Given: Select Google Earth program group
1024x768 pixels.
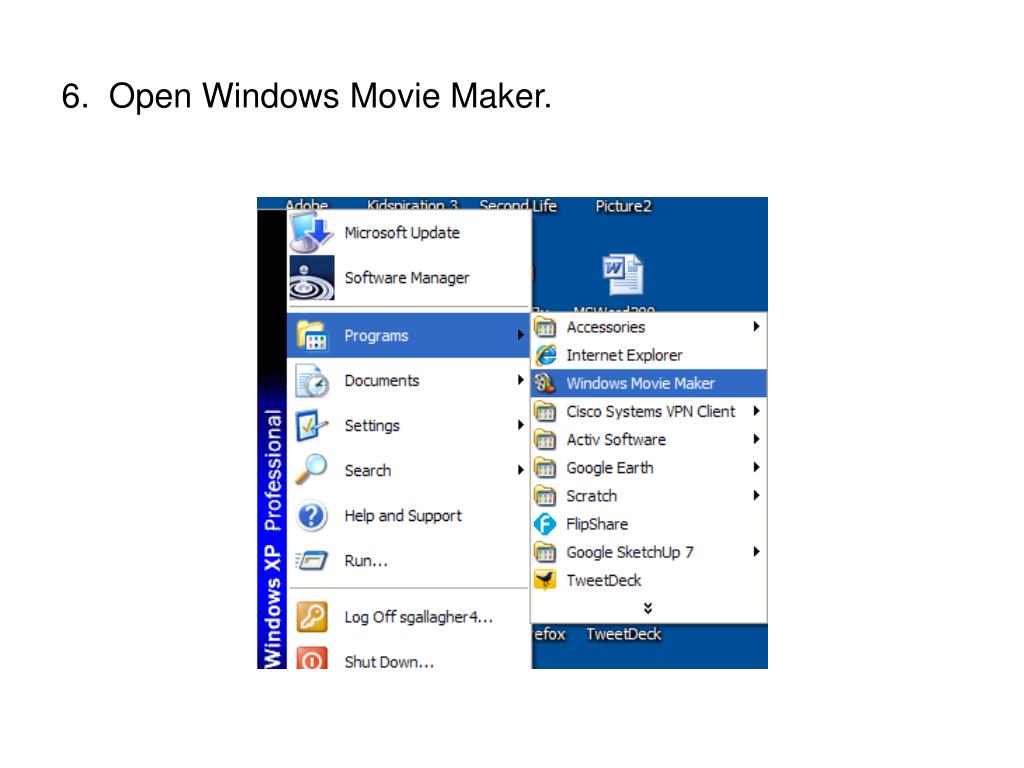Looking at the screenshot, I should click(x=648, y=468).
